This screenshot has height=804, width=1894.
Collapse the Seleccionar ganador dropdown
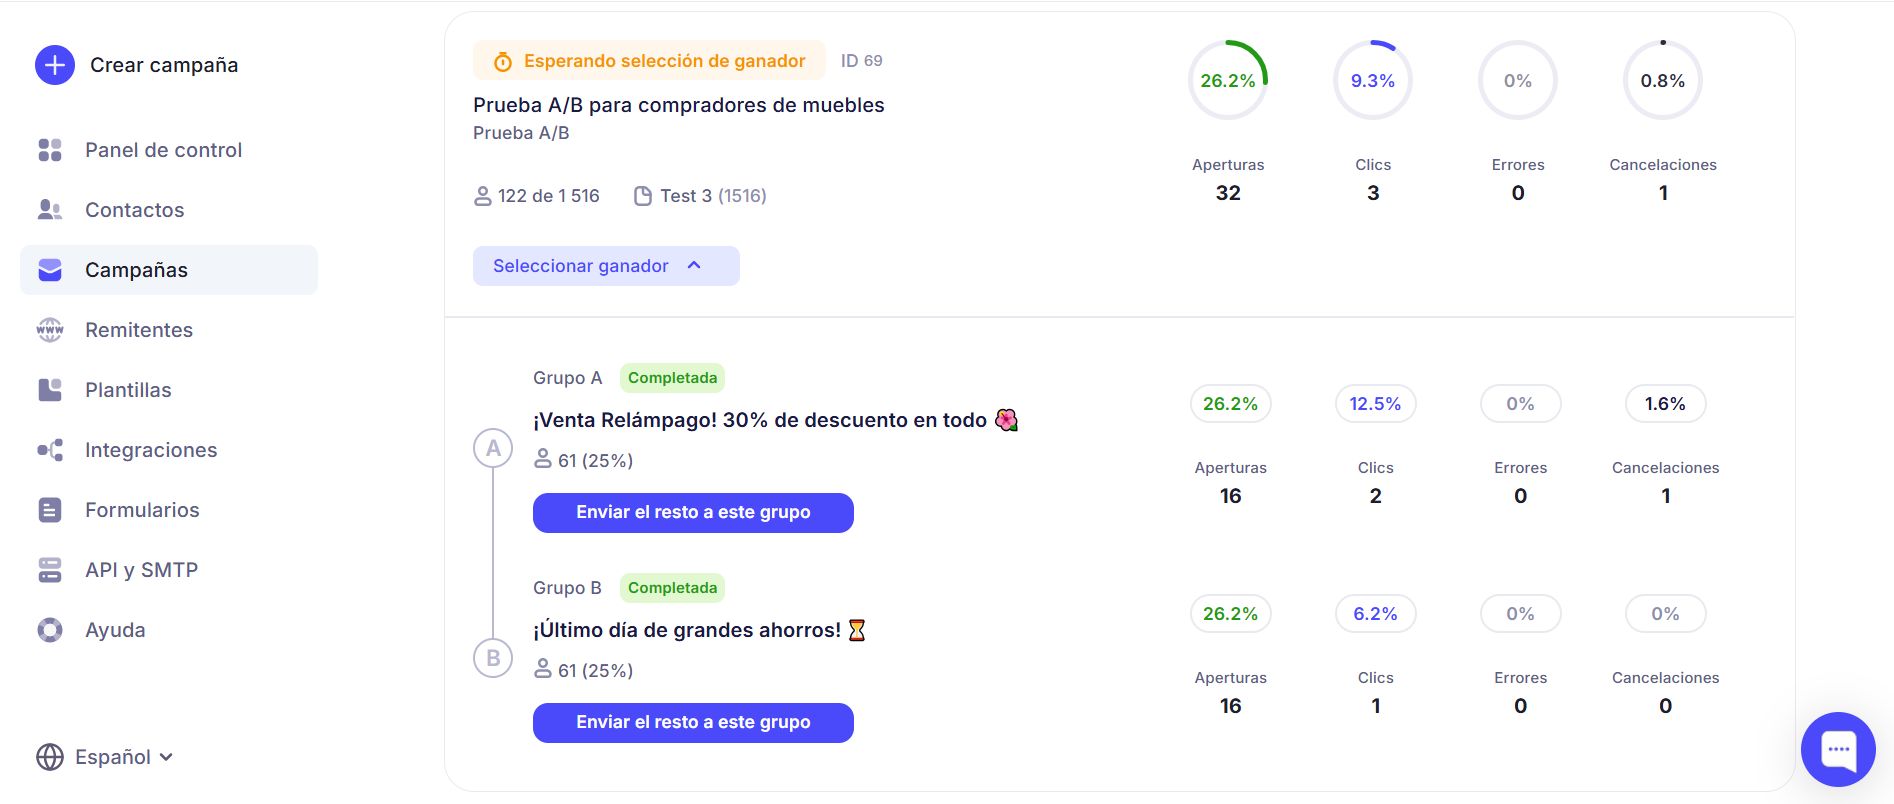(x=605, y=266)
